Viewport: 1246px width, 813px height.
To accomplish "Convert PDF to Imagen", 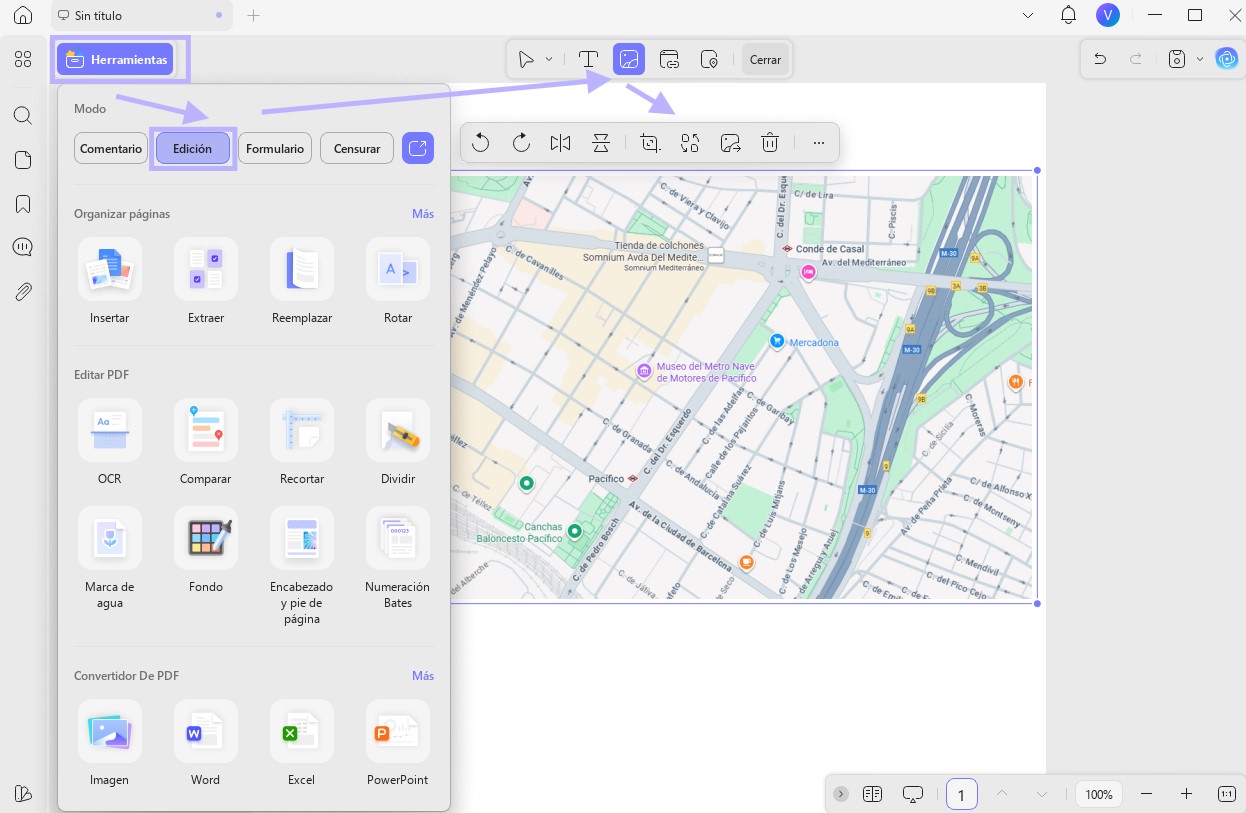I will point(109,742).
